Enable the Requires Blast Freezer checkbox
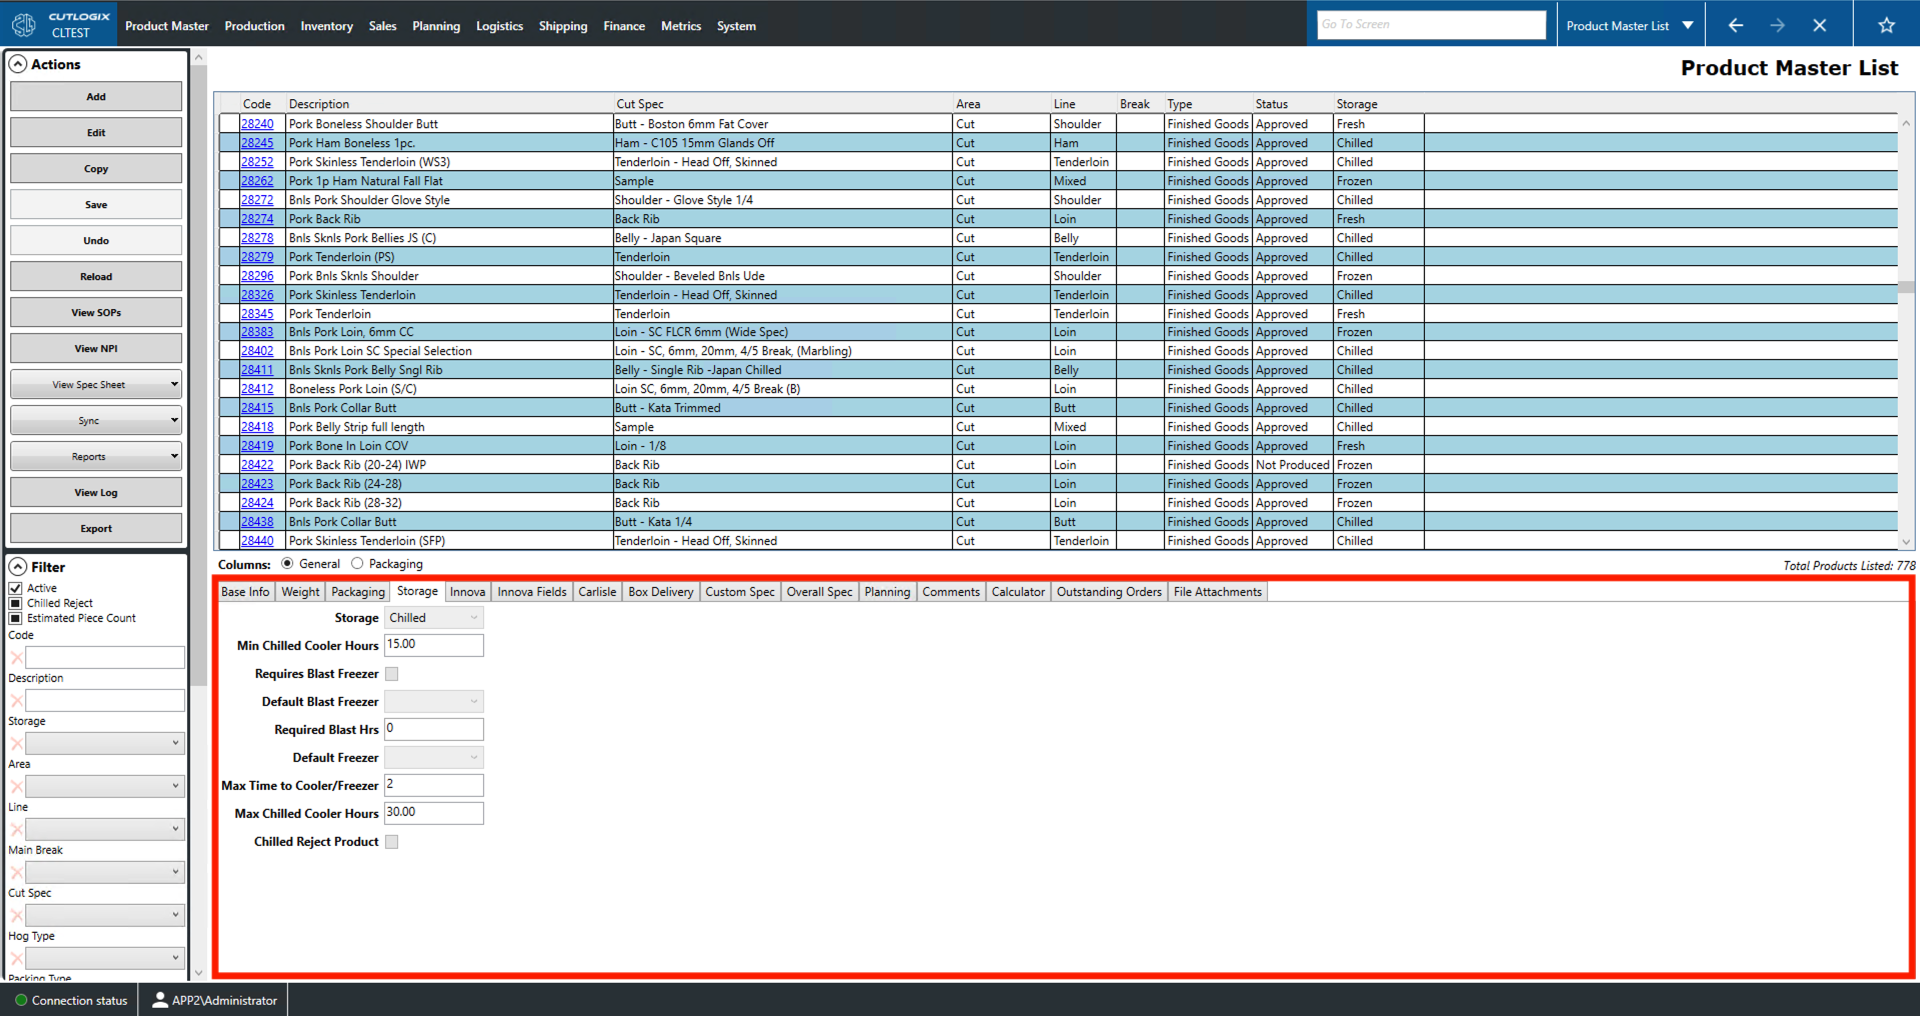1920x1016 pixels. [x=391, y=673]
